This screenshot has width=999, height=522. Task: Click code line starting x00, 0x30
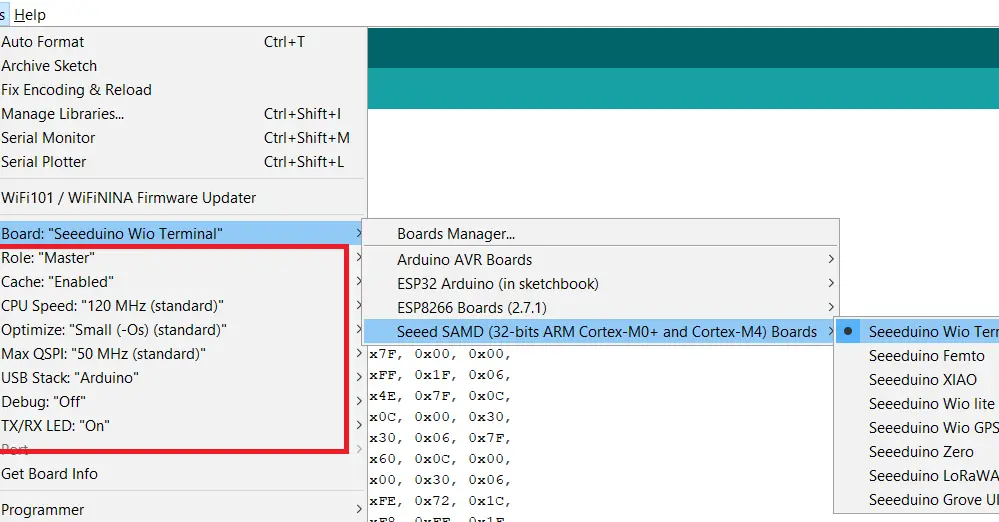coord(440,480)
